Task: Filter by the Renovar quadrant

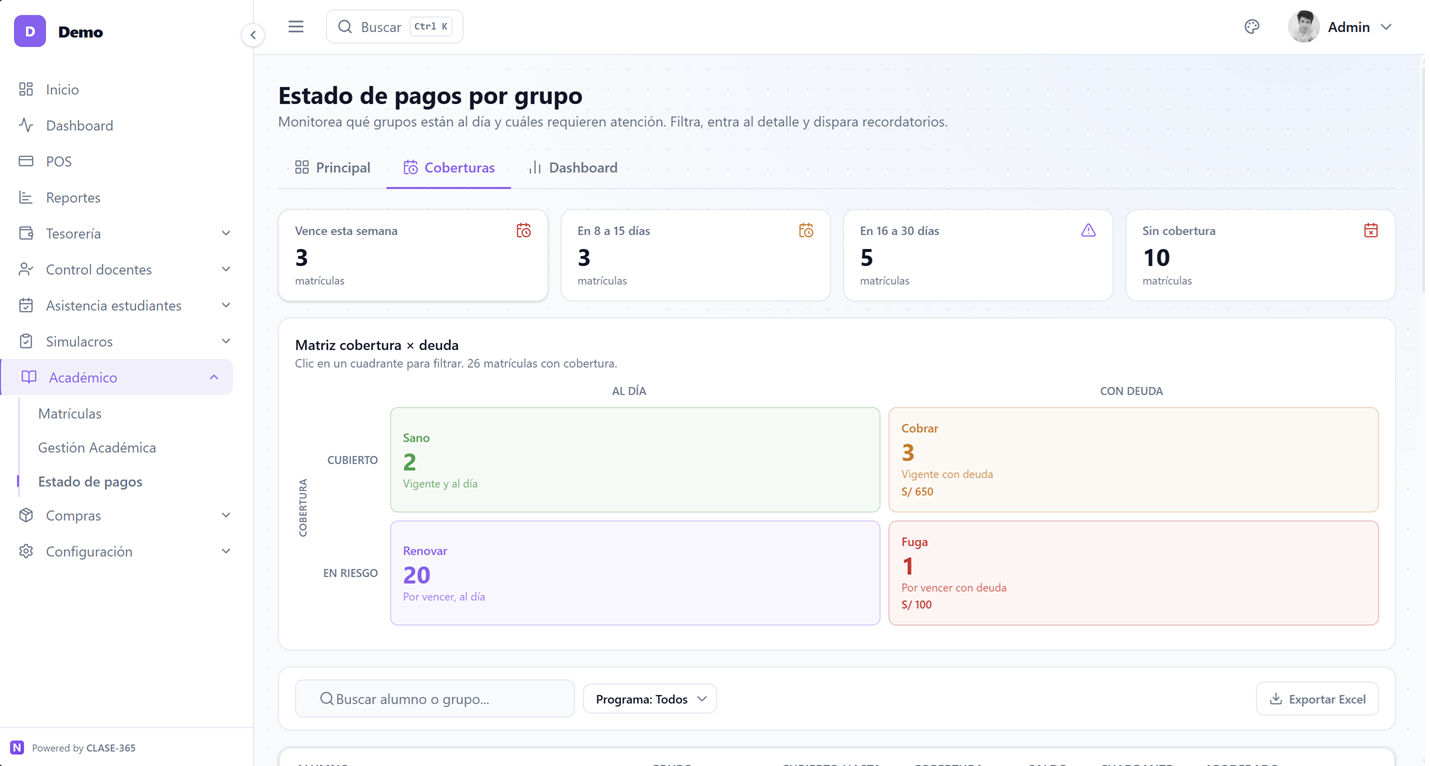Action: (x=635, y=573)
